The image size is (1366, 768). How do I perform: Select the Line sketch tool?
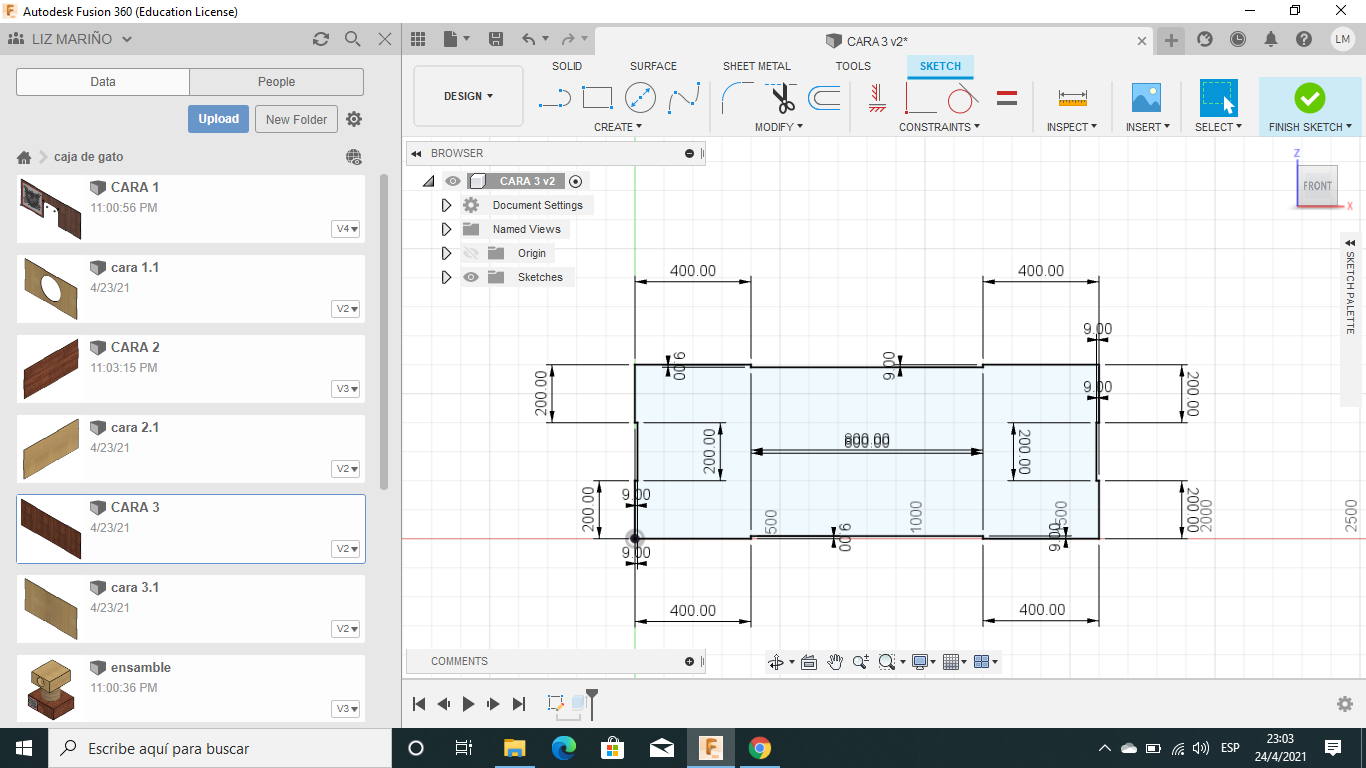point(554,98)
